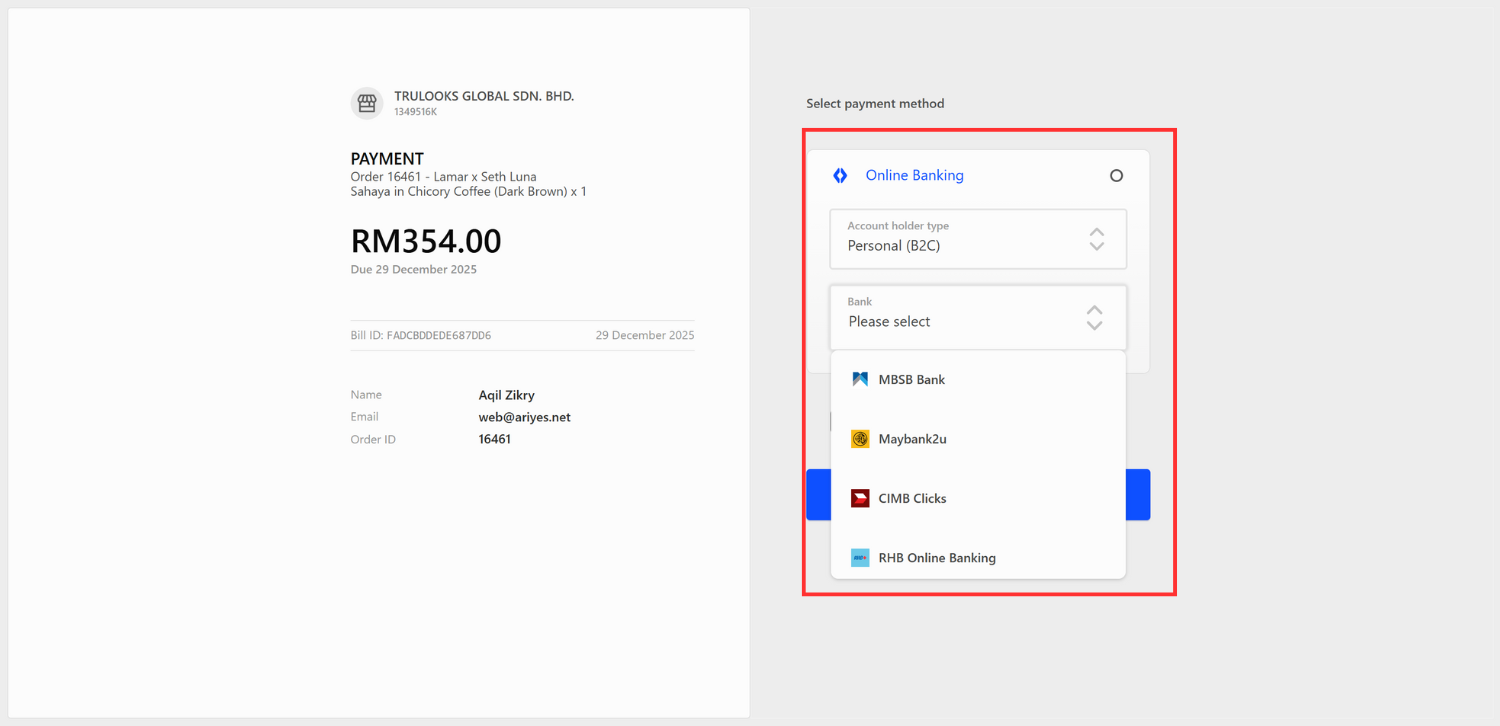The width and height of the screenshot is (1500, 726).
Task: Click the blue Online Banking diamond icon
Action: (x=840, y=176)
